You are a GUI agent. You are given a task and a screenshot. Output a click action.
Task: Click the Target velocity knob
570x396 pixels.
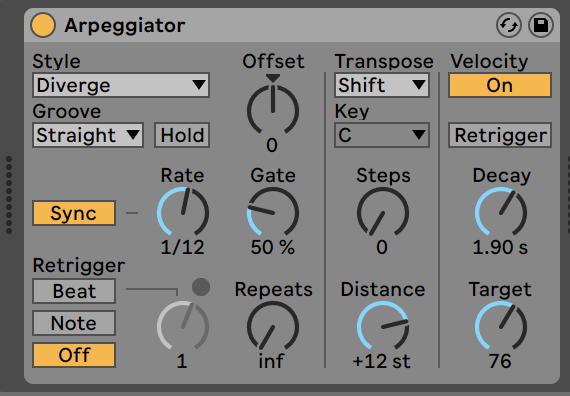coord(501,326)
